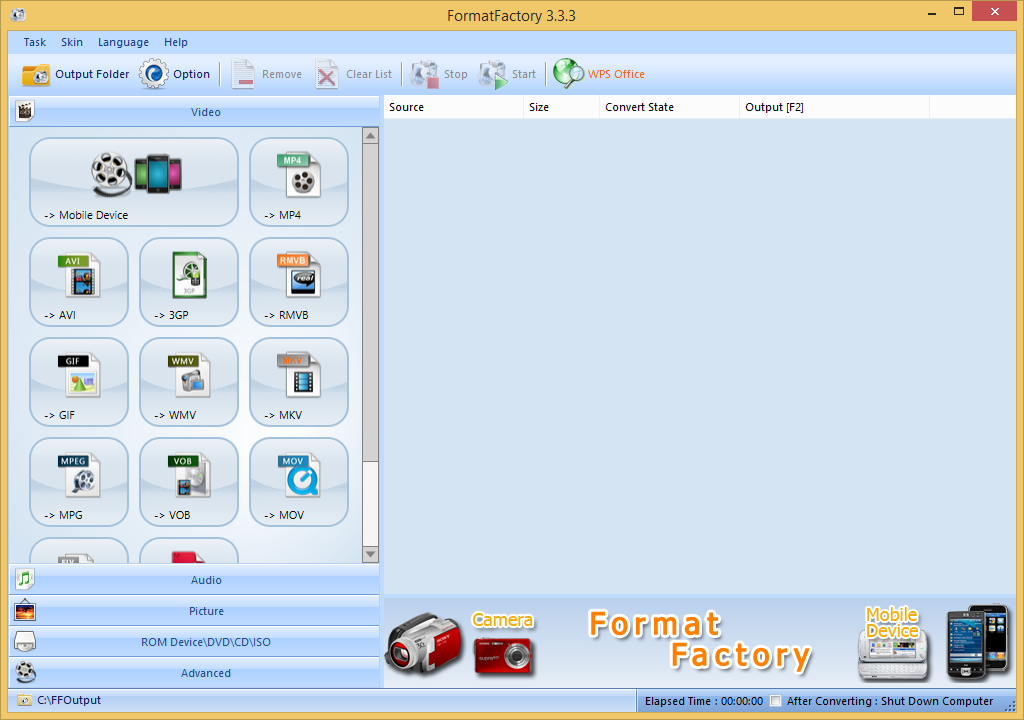Image resolution: width=1024 pixels, height=720 pixels.
Task: Click the Camera banner camcorder image
Action: pos(424,644)
